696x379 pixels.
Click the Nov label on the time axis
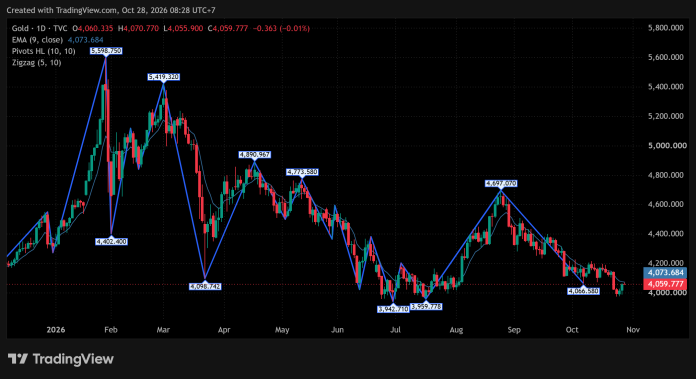point(633,330)
